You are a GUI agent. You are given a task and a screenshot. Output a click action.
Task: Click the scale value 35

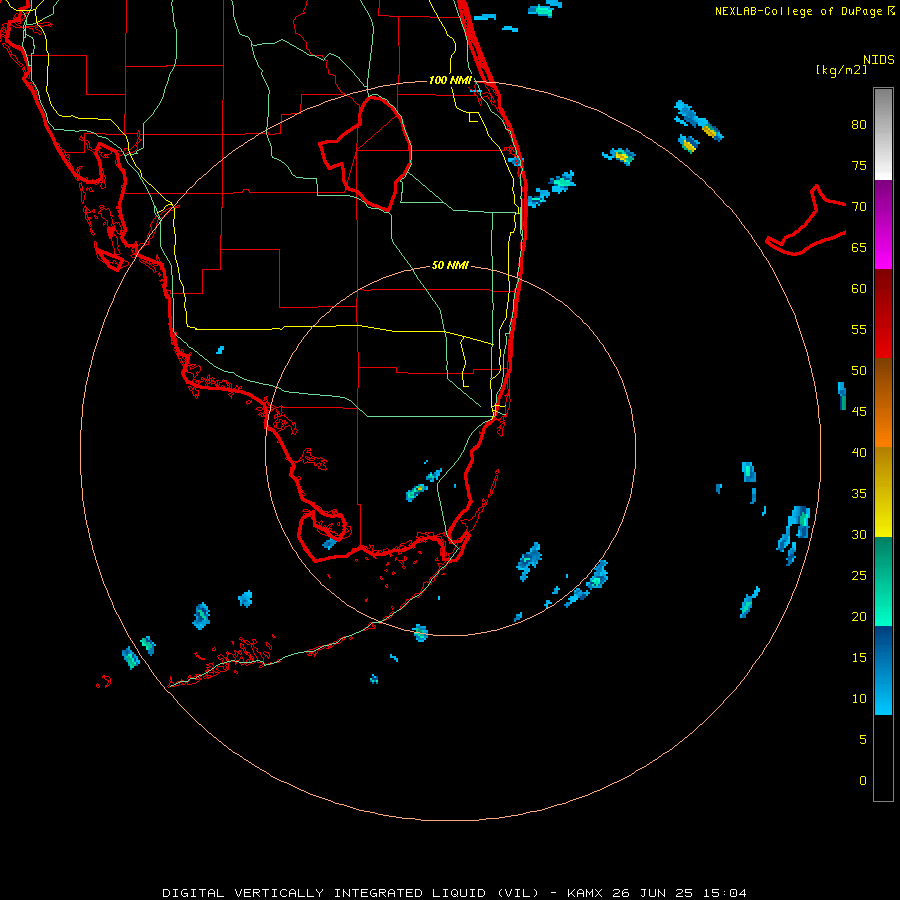tap(859, 494)
